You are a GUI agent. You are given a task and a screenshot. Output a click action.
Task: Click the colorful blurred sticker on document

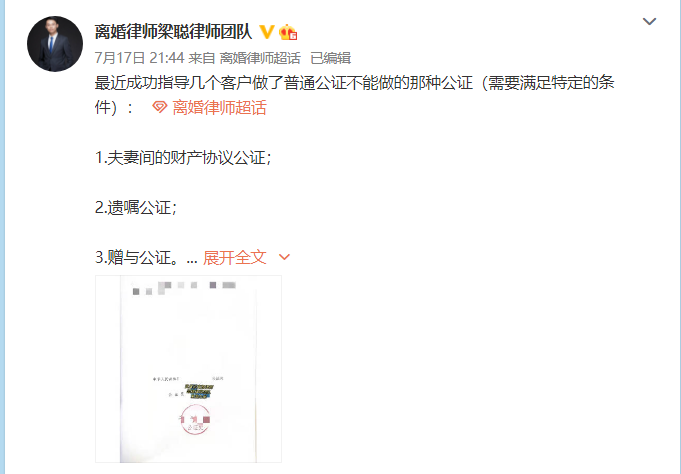199,391
